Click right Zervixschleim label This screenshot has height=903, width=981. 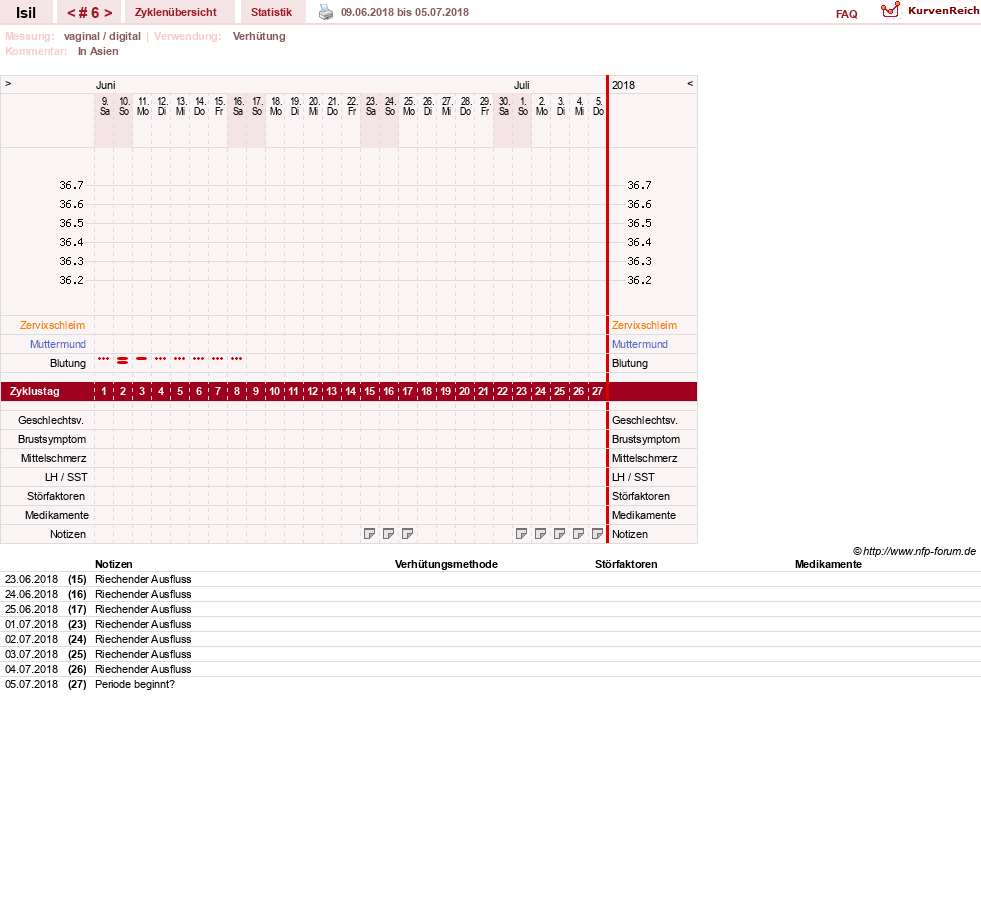pos(644,325)
